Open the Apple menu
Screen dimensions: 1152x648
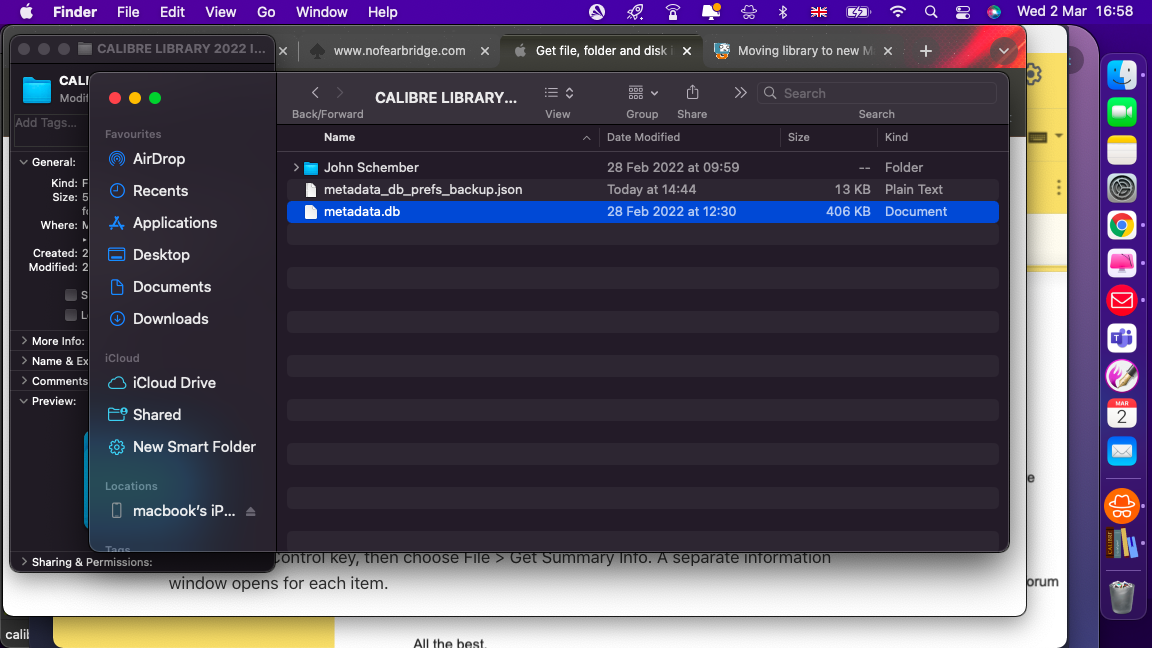26,12
